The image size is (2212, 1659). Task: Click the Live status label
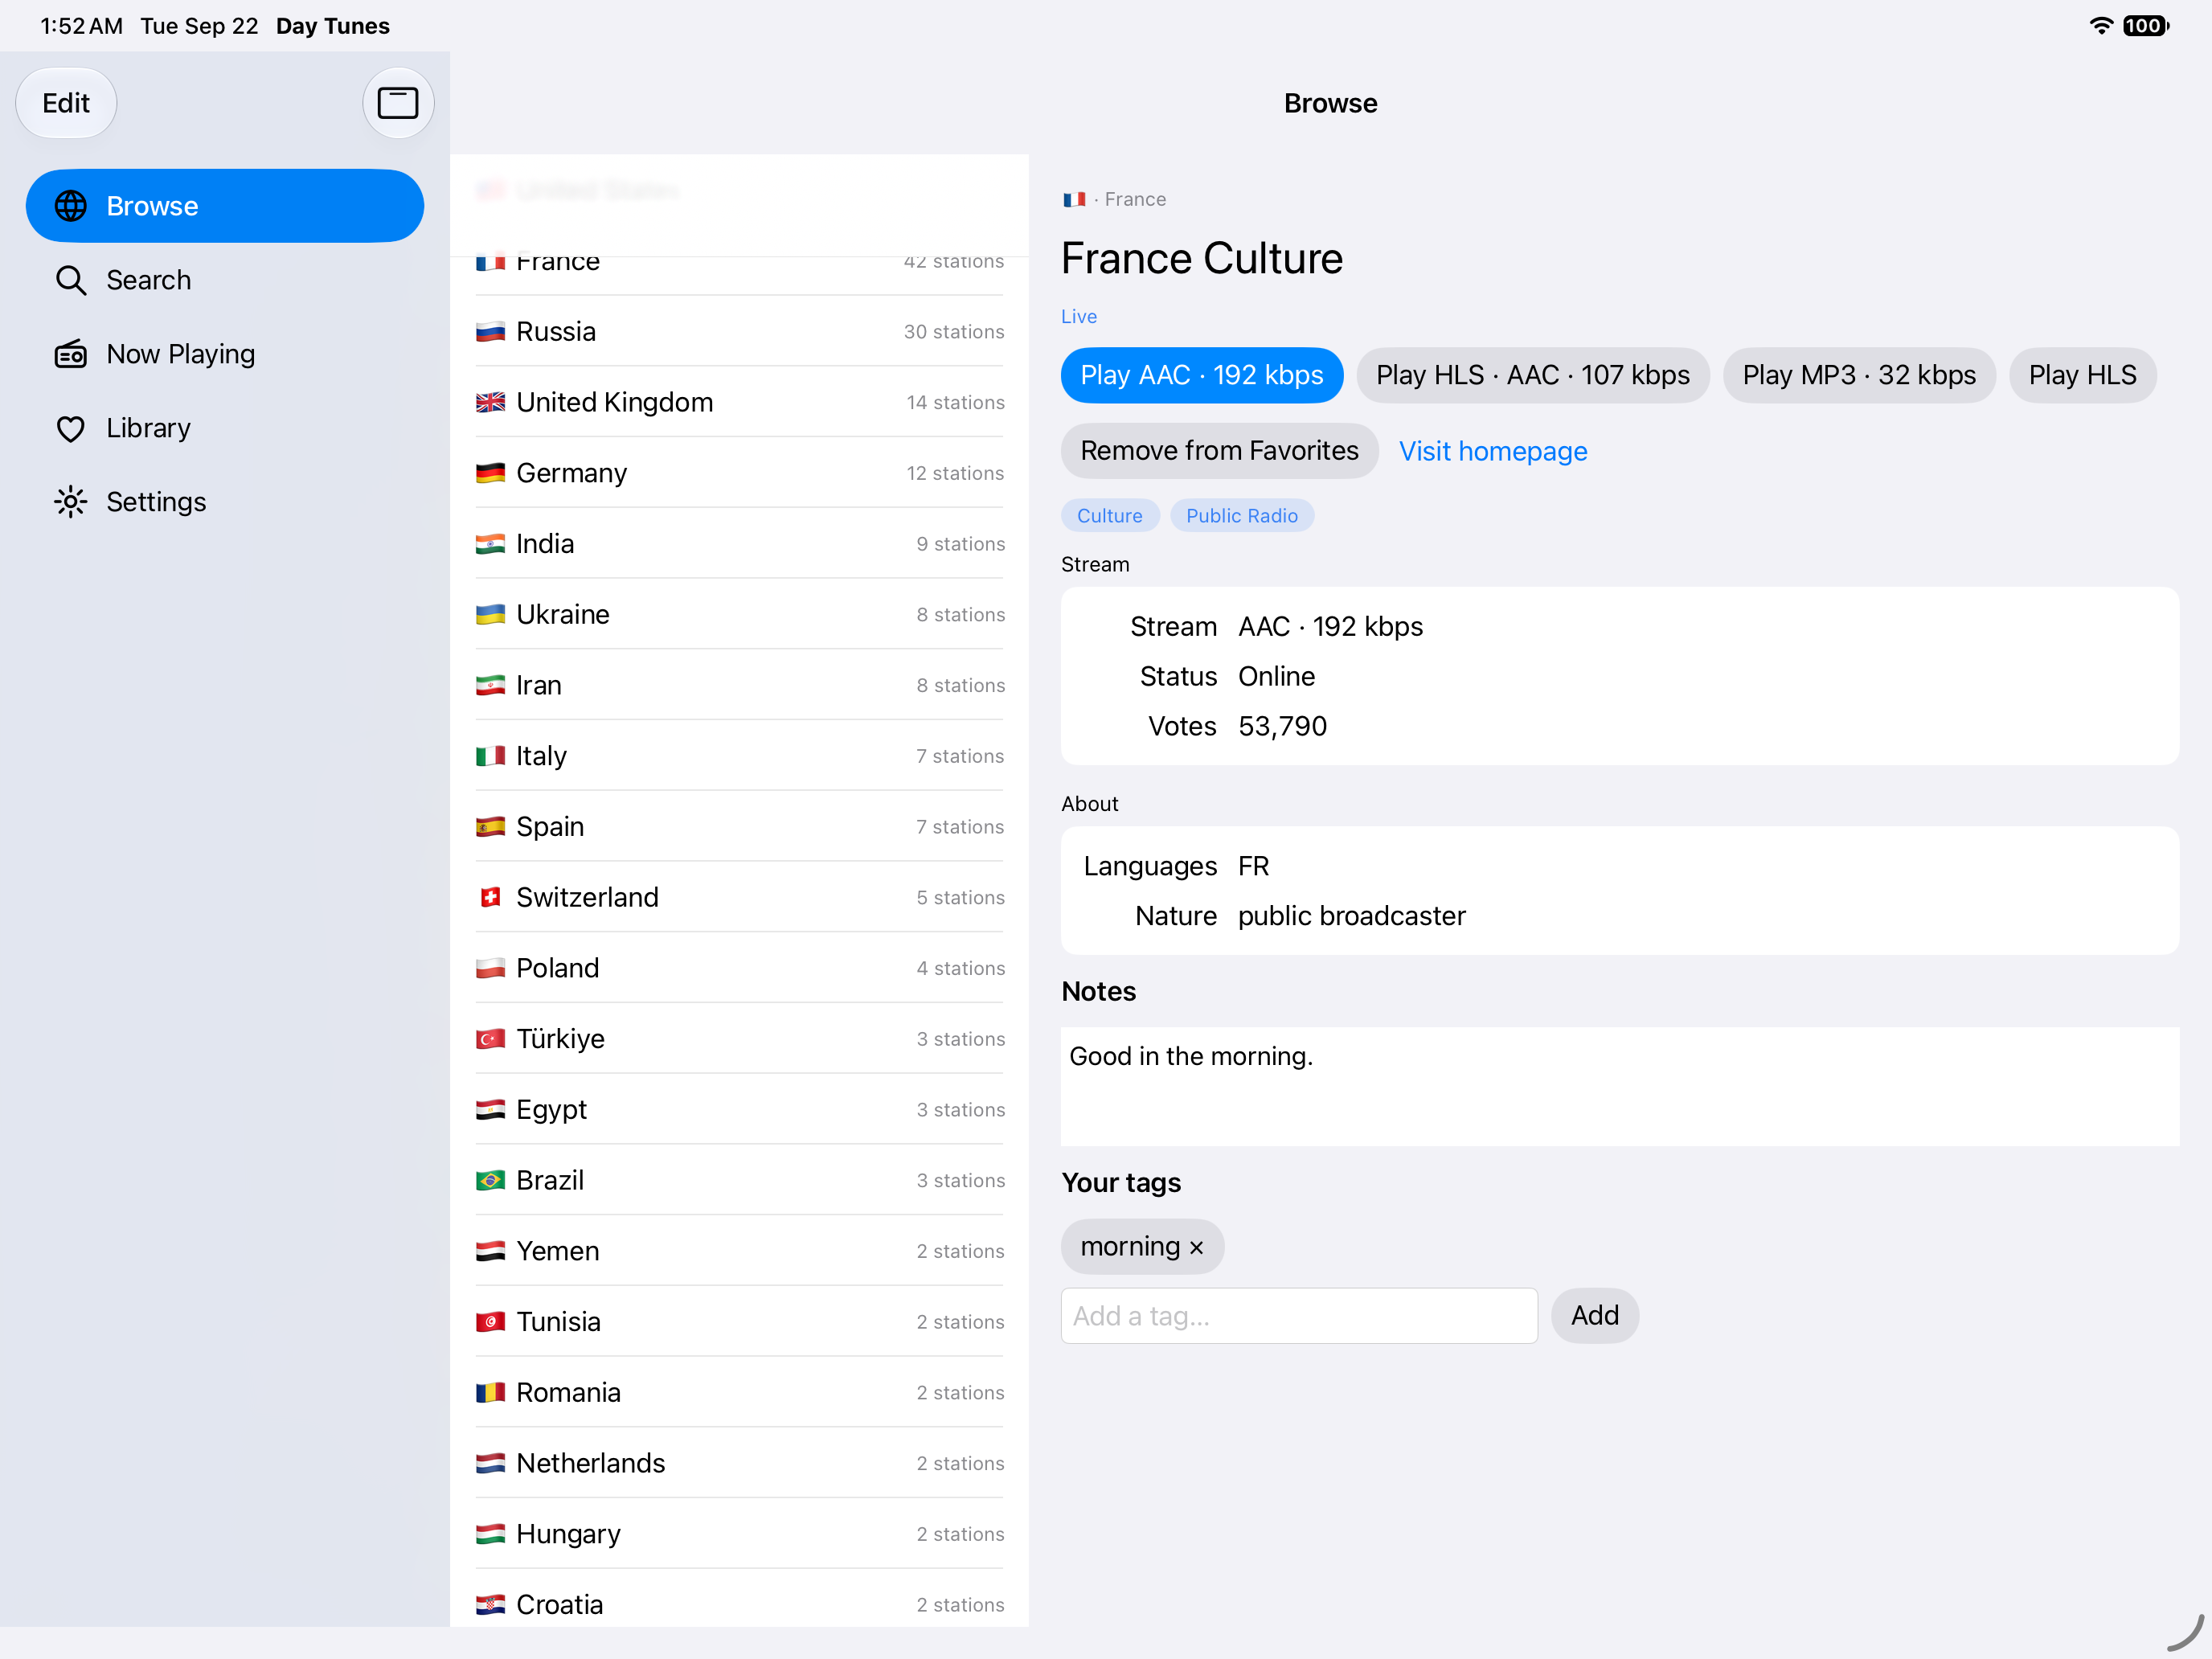[1079, 317]
